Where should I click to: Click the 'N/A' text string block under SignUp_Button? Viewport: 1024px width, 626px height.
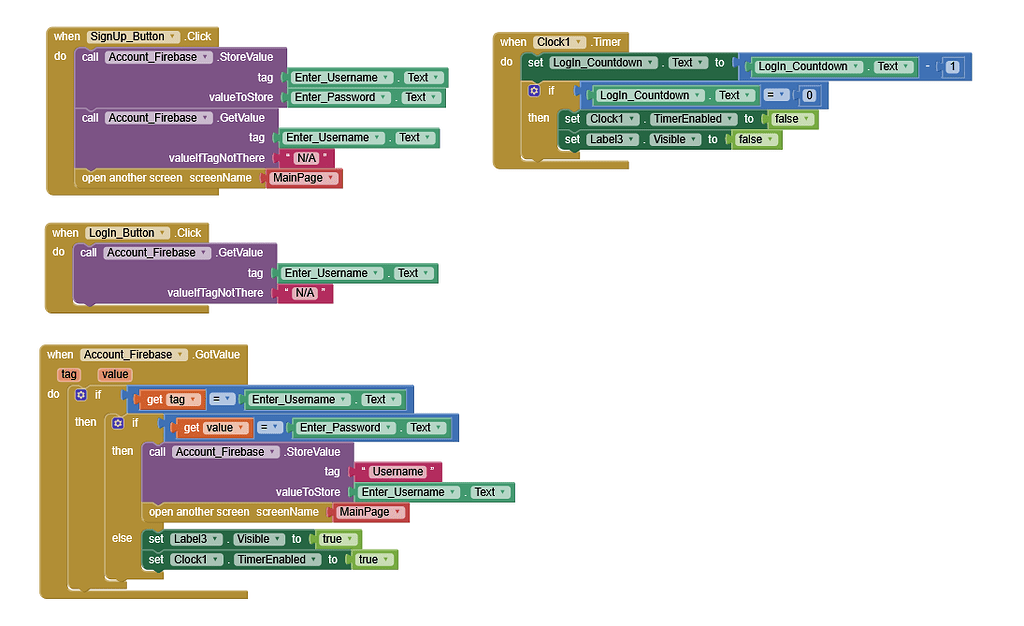(306, 158)
